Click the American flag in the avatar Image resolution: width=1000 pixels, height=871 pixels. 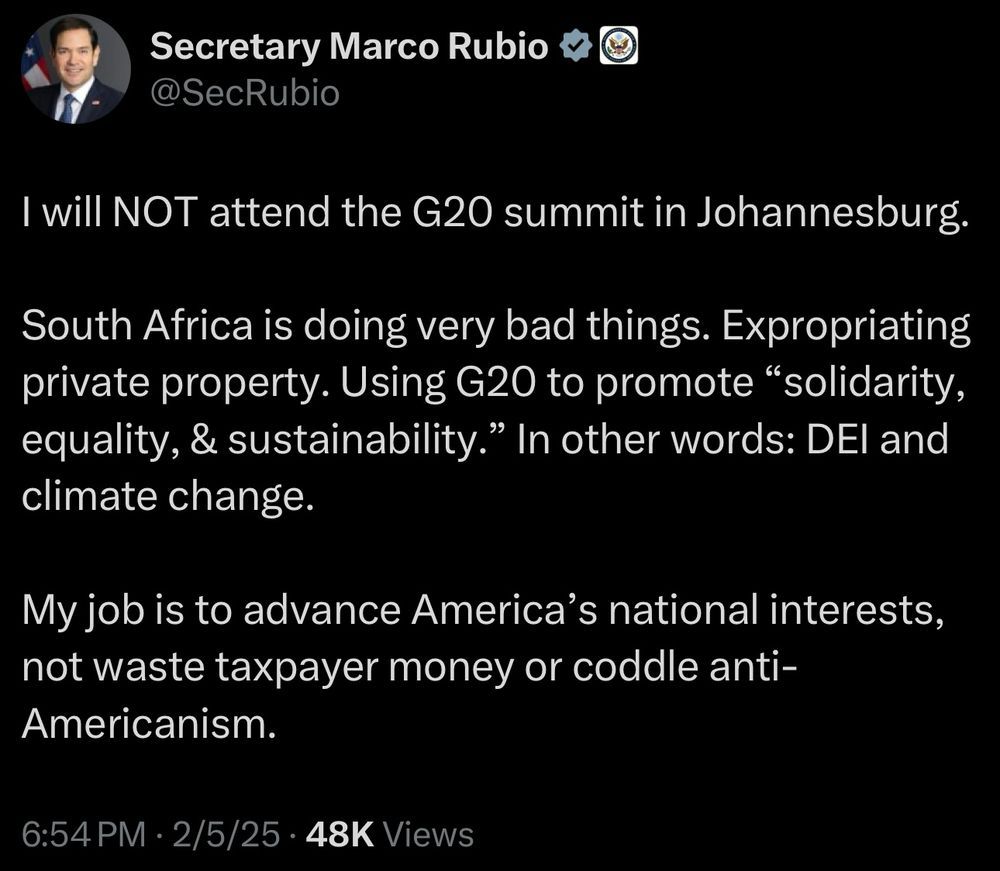coord(35,62)
